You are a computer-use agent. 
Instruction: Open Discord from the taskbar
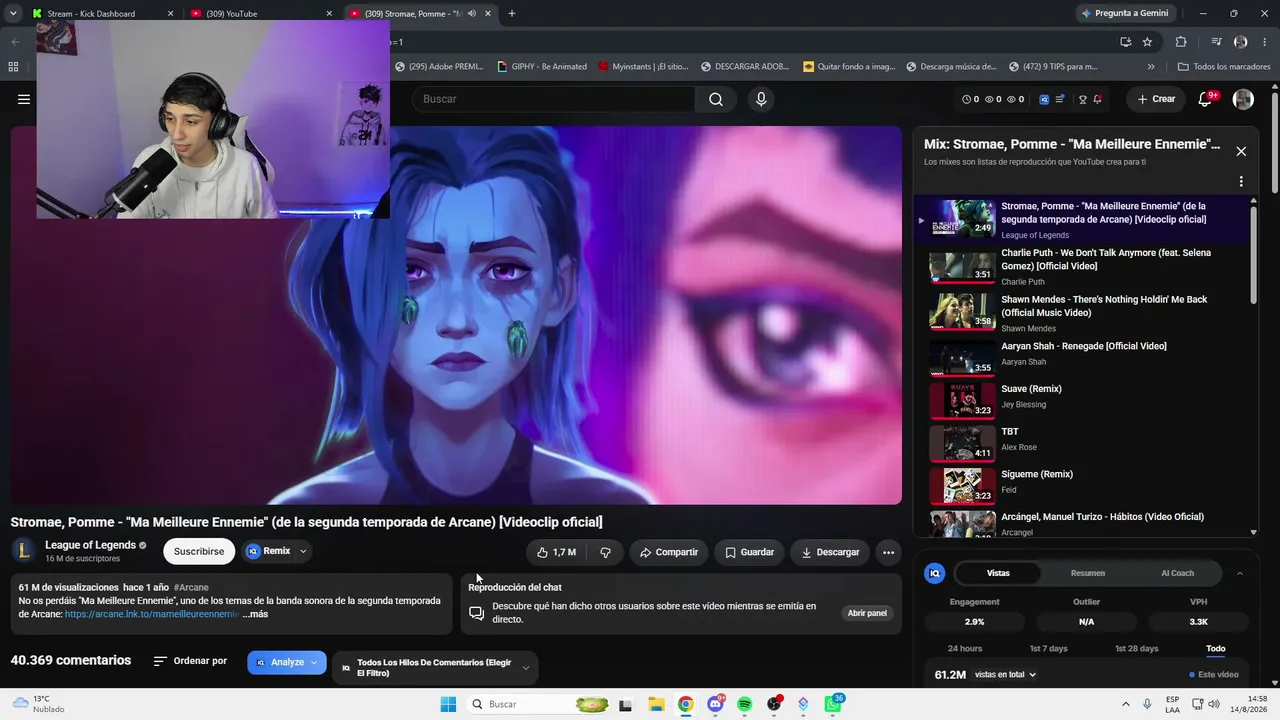[716, 704]
